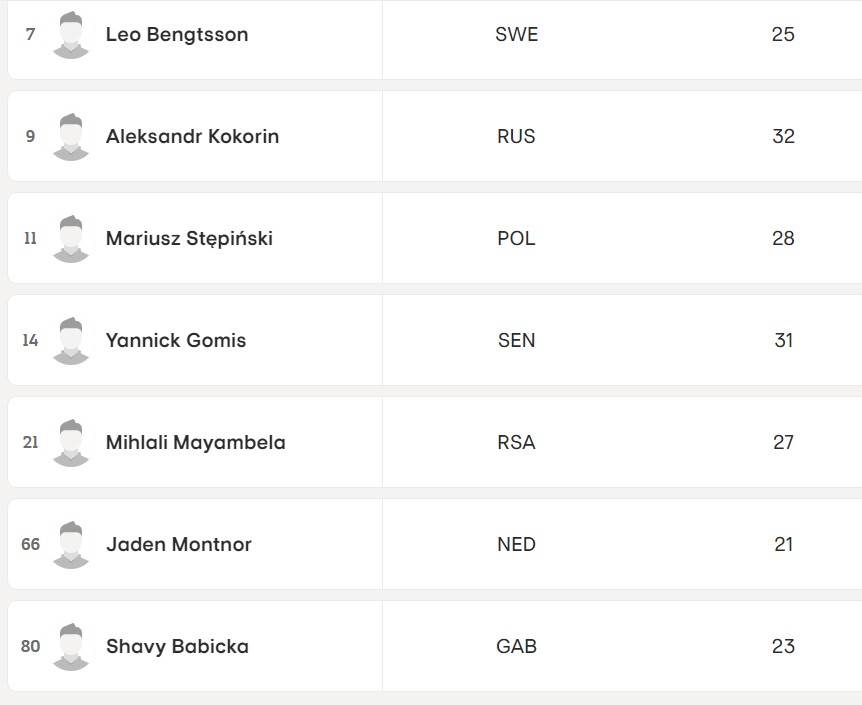The width and height of the screenshot is (862, 705).
Task: Select the Yannick Gomis name link
Action: [x=176, y=341]
